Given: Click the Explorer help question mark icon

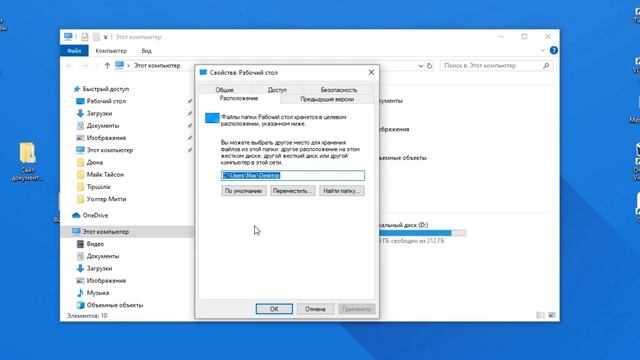Looking at the screenshot, I should tap(553, 50).
